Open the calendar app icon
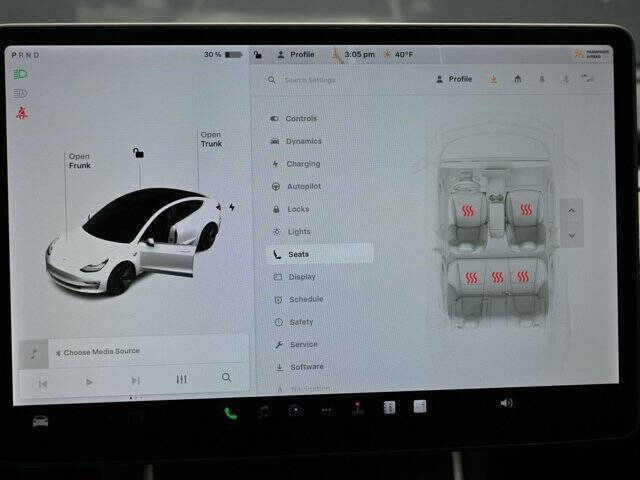The image size is (640, 480). tap(420, 407)
